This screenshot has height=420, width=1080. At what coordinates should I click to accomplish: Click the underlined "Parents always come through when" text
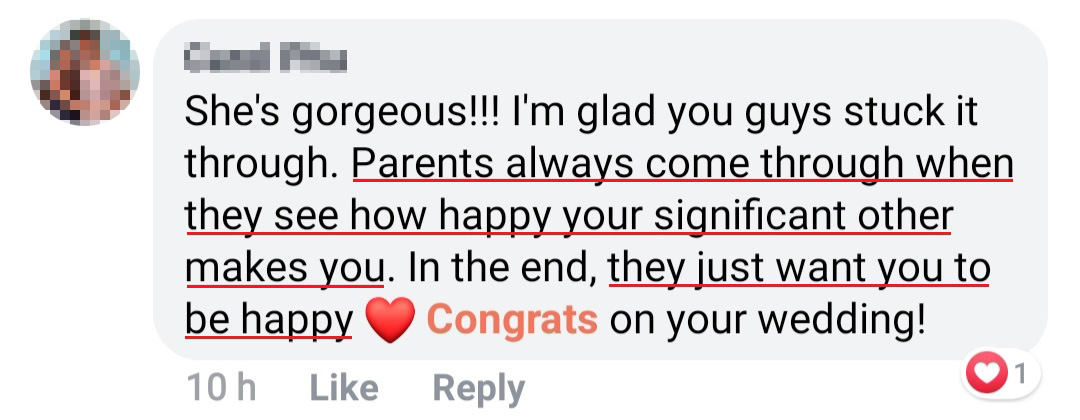tap(683, 165)
